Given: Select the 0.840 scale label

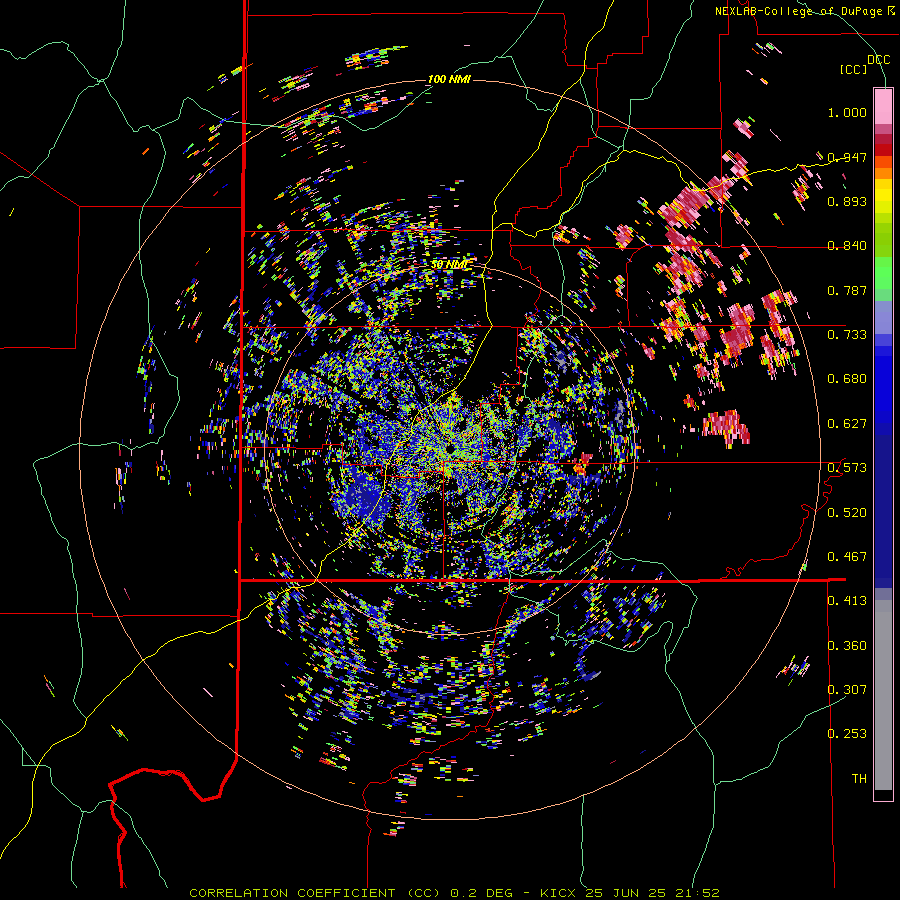Looking at the screenshot, I should [847, 246].
